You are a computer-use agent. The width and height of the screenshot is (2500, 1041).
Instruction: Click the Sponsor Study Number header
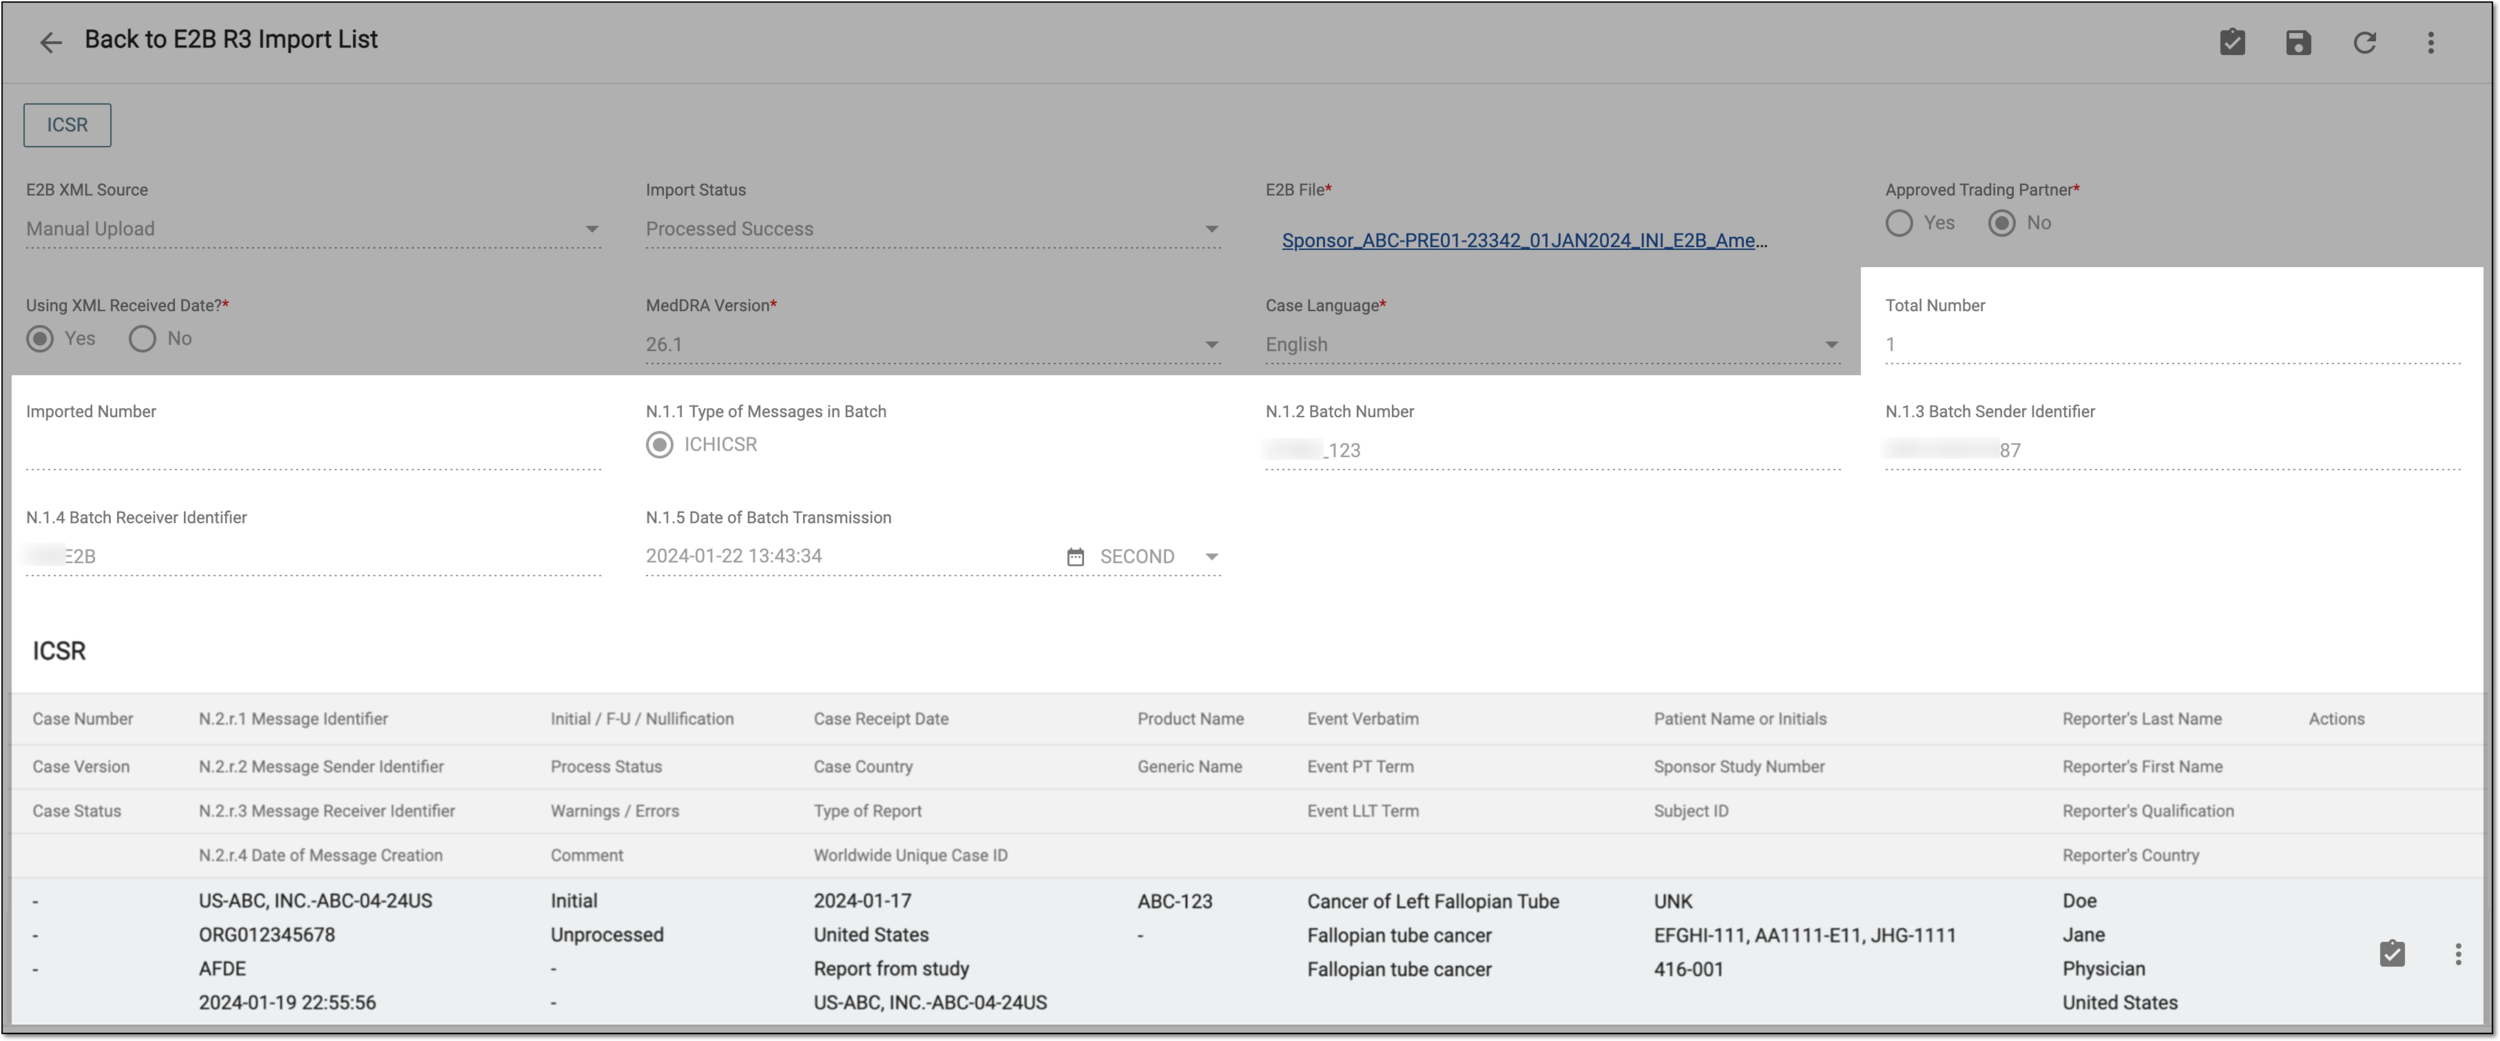(x=1739, y=767)
